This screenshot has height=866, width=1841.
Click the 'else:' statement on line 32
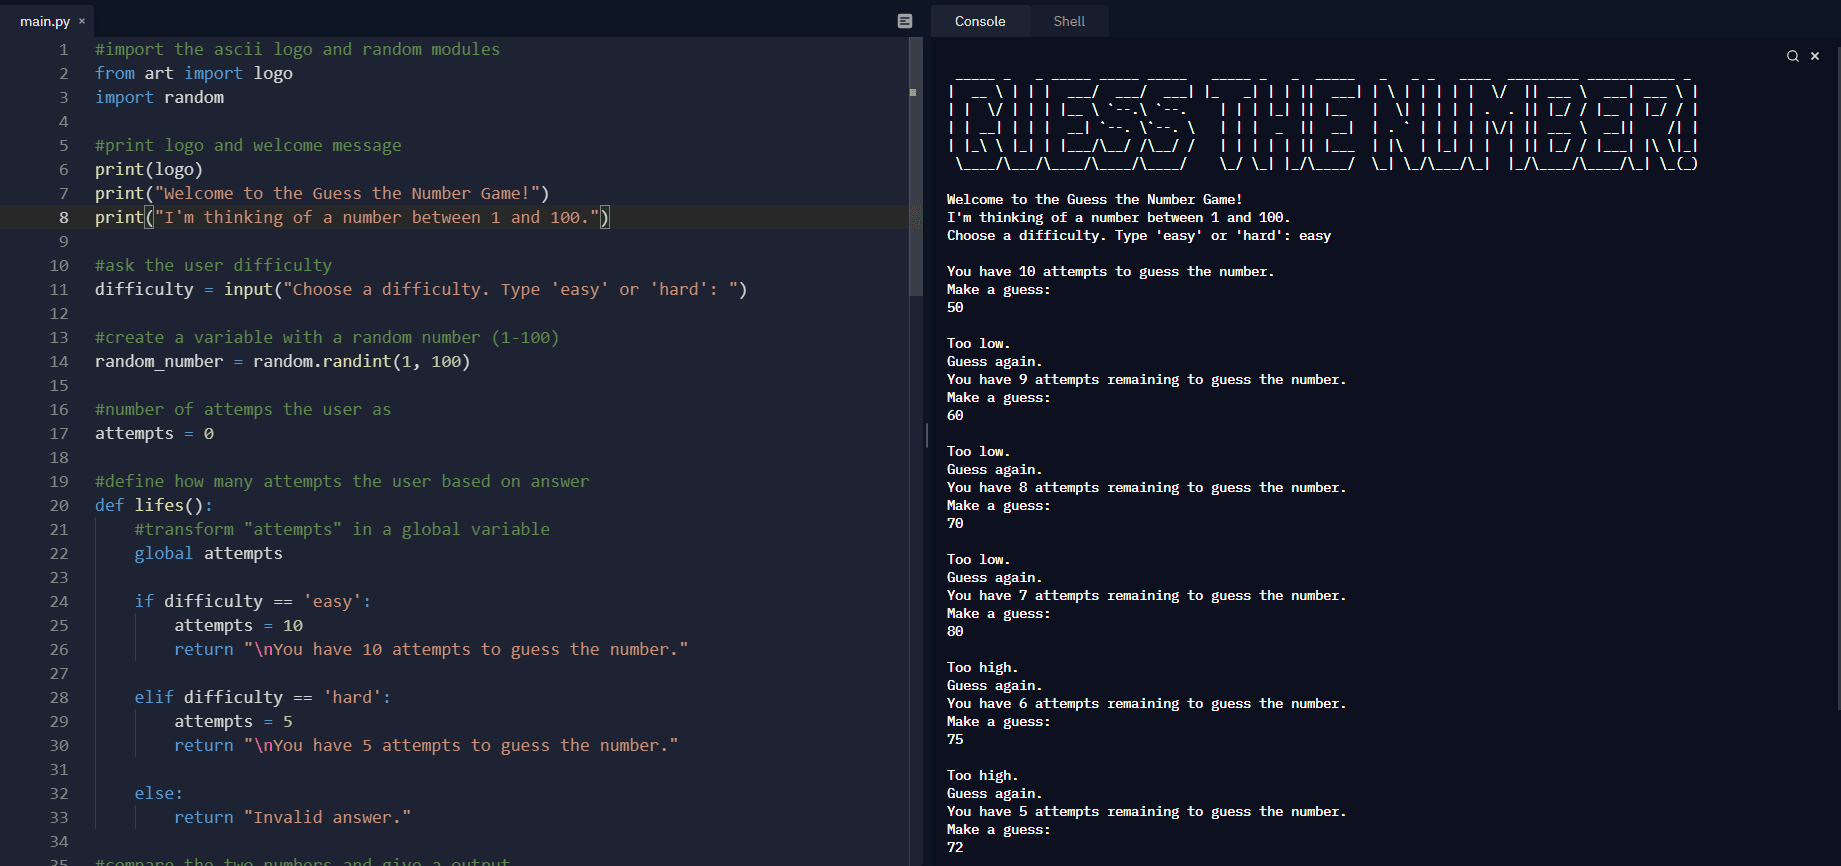tap(158, 793)
